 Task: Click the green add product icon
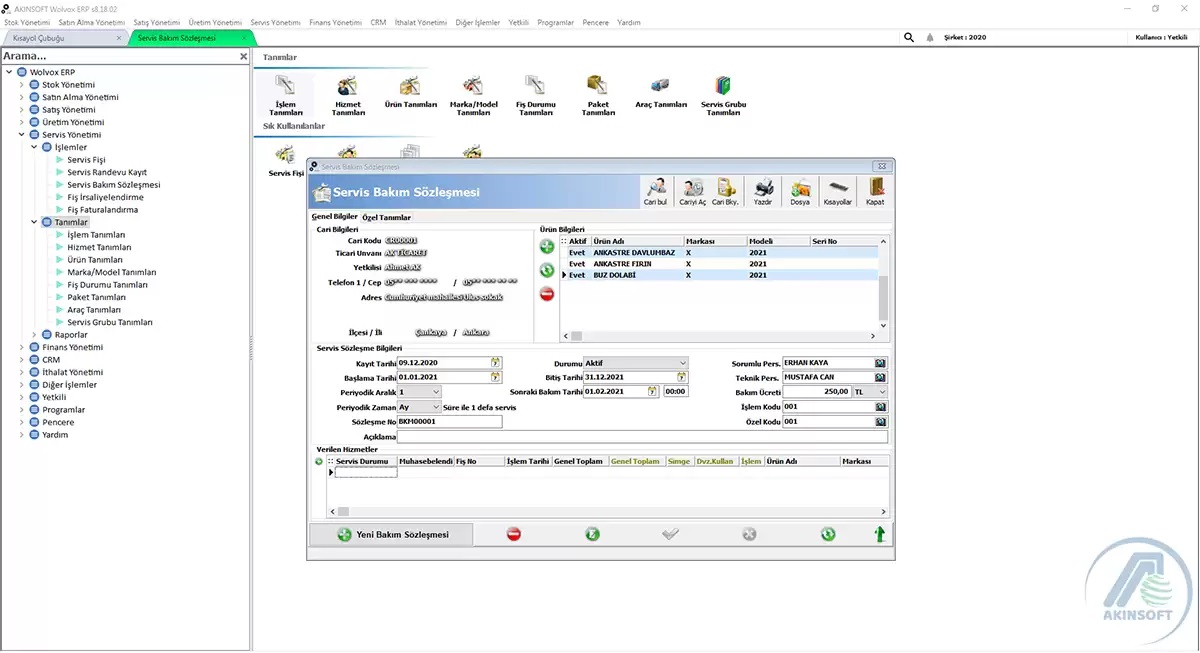(x=547, y=246)
